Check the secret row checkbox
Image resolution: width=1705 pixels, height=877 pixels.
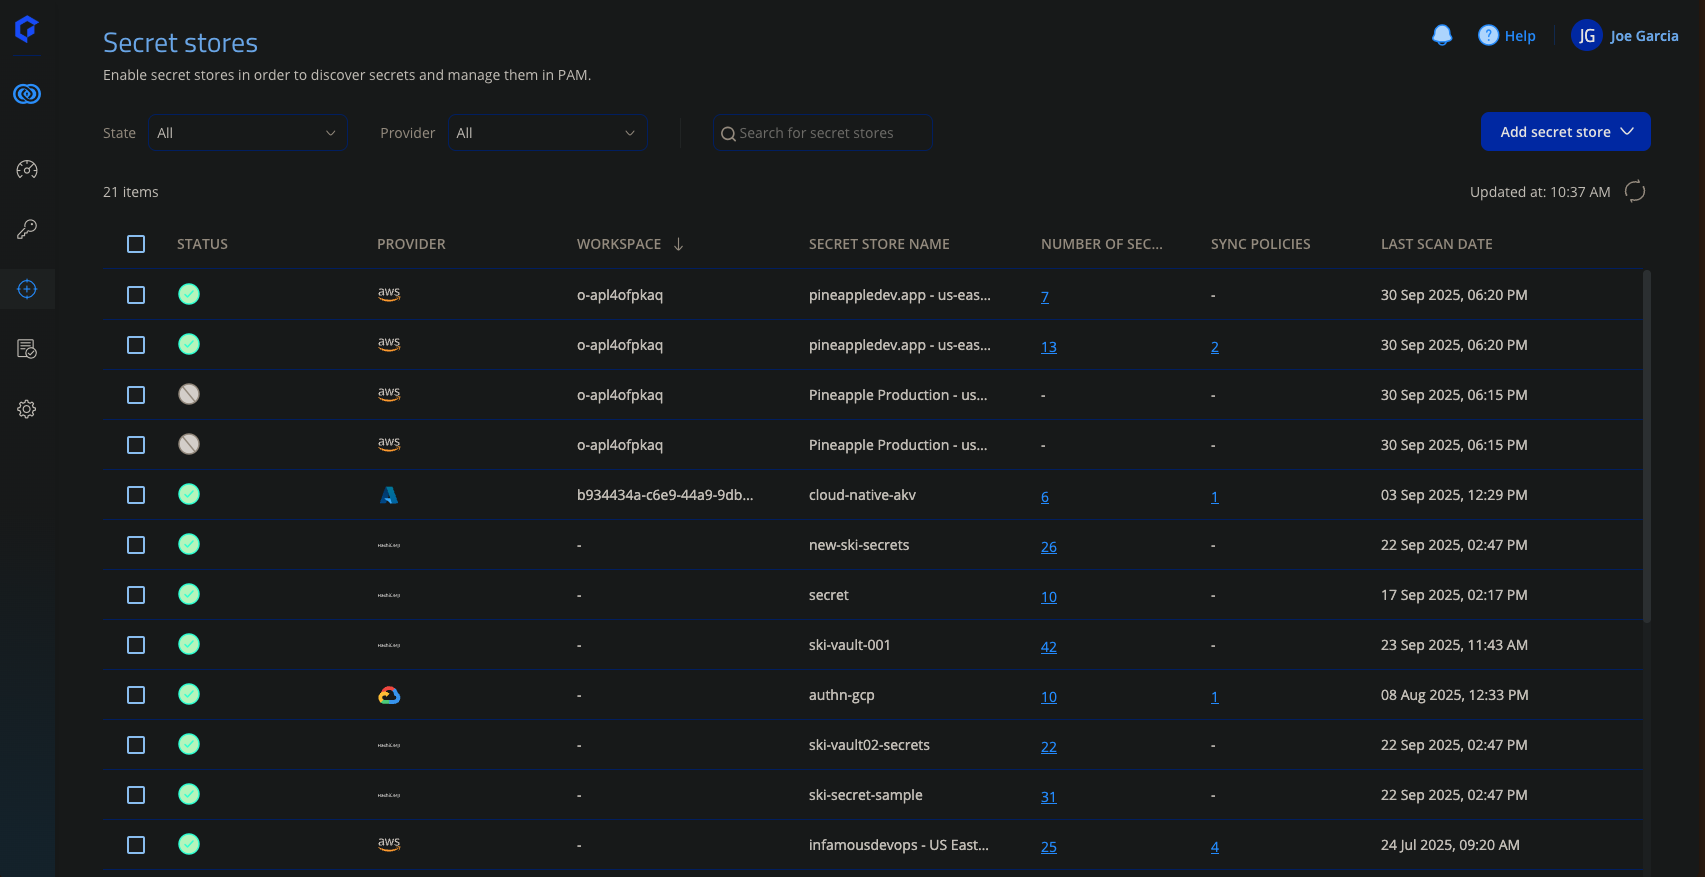pos(136,595)
